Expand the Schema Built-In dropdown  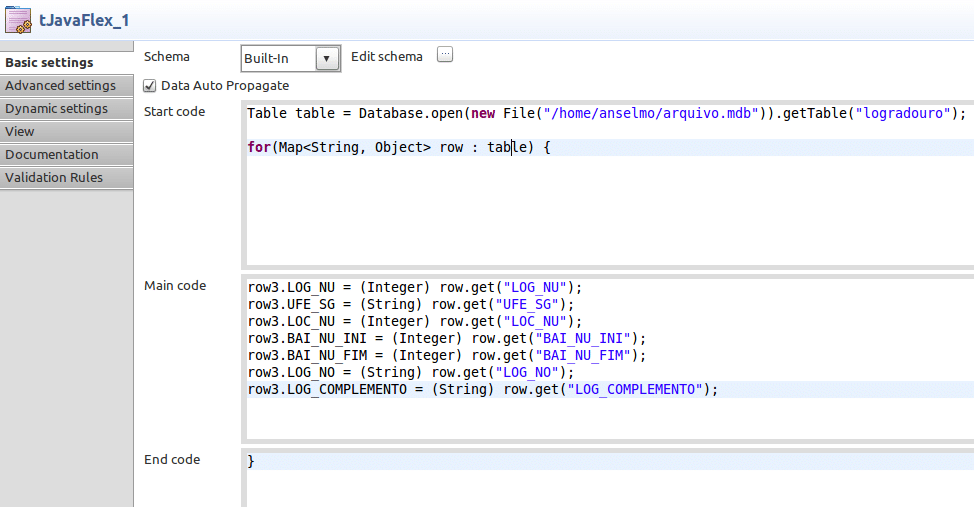click(x=327, y=58)
